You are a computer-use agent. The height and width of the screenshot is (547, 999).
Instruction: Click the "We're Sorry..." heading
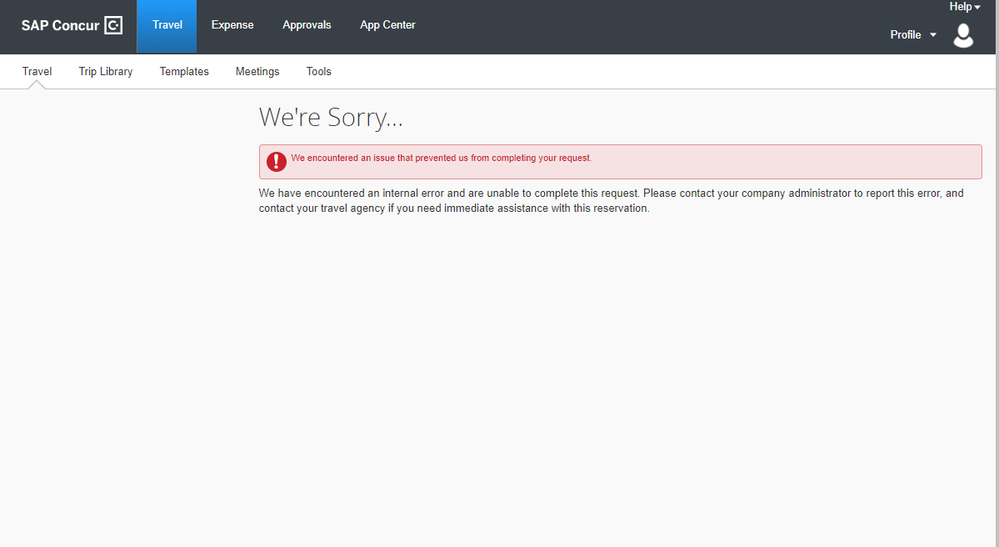331,117
